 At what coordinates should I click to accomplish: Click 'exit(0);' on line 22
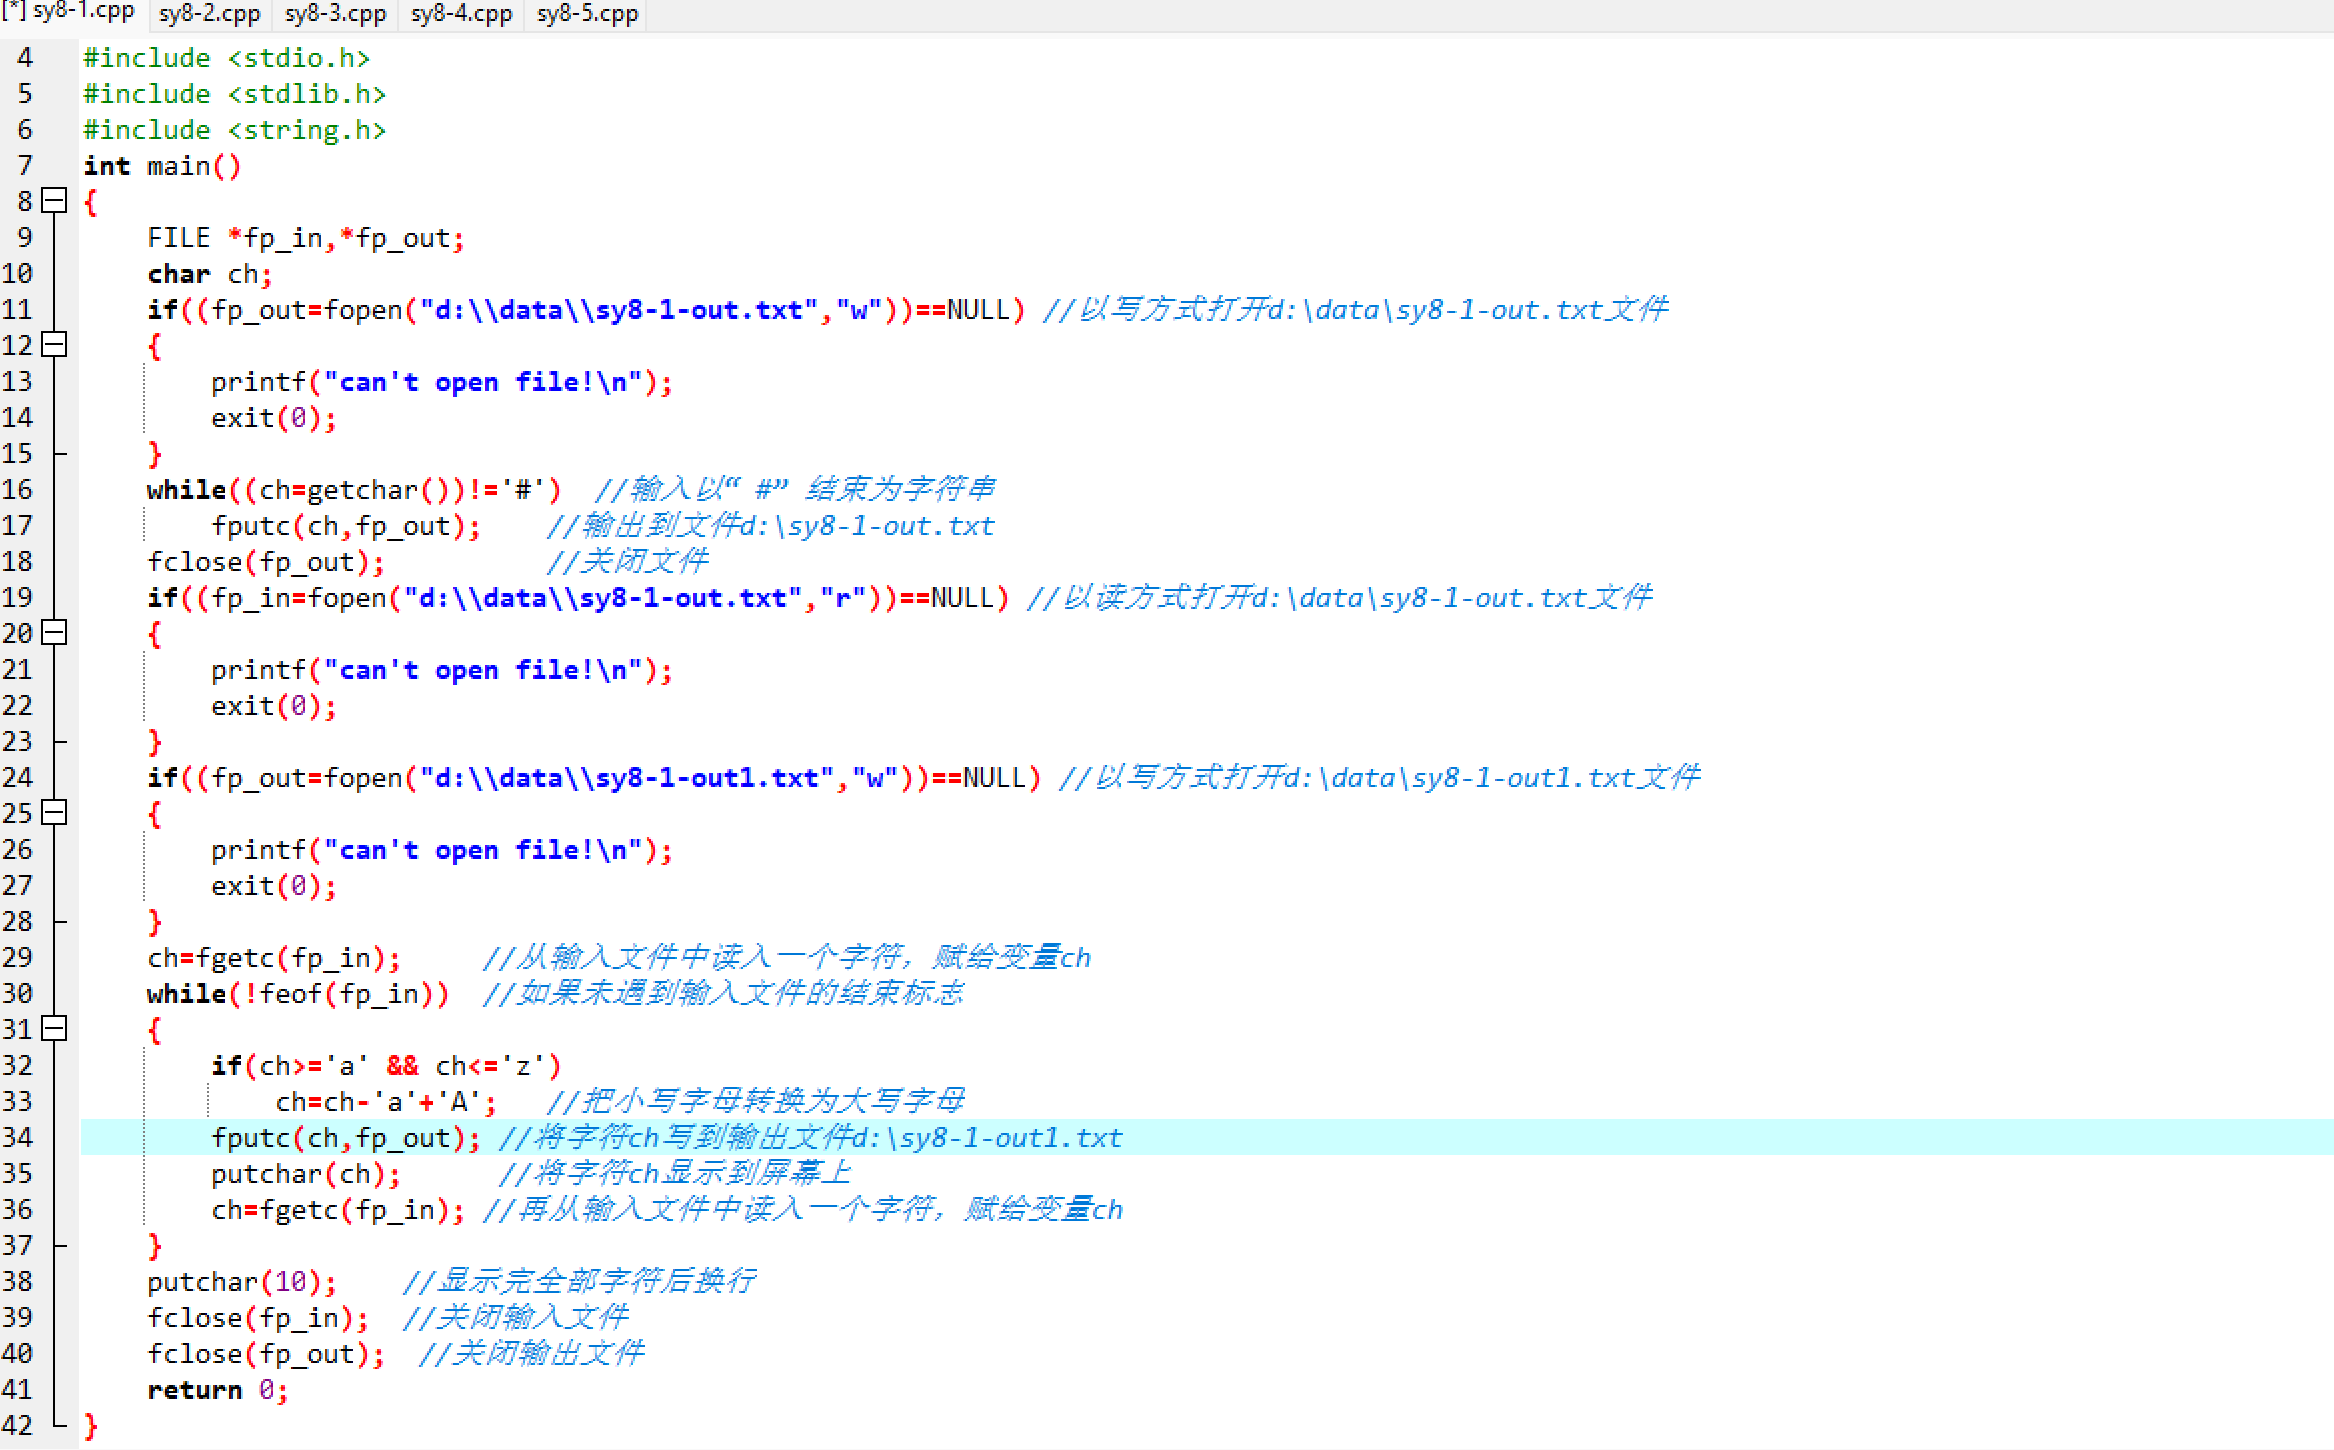click(x=274, y=706)
